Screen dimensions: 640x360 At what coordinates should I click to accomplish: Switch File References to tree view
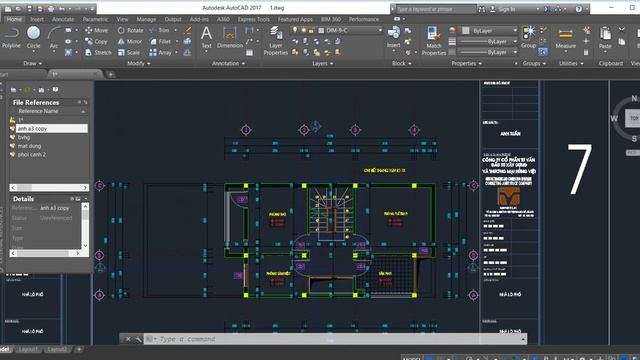point(85,102)
